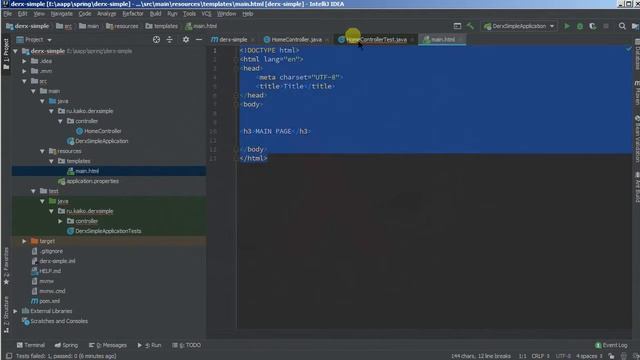Screen dimensions: 640x360
Task: Select DerxSimpleApplicationTests in tree
Action: (x=104, y=231)
